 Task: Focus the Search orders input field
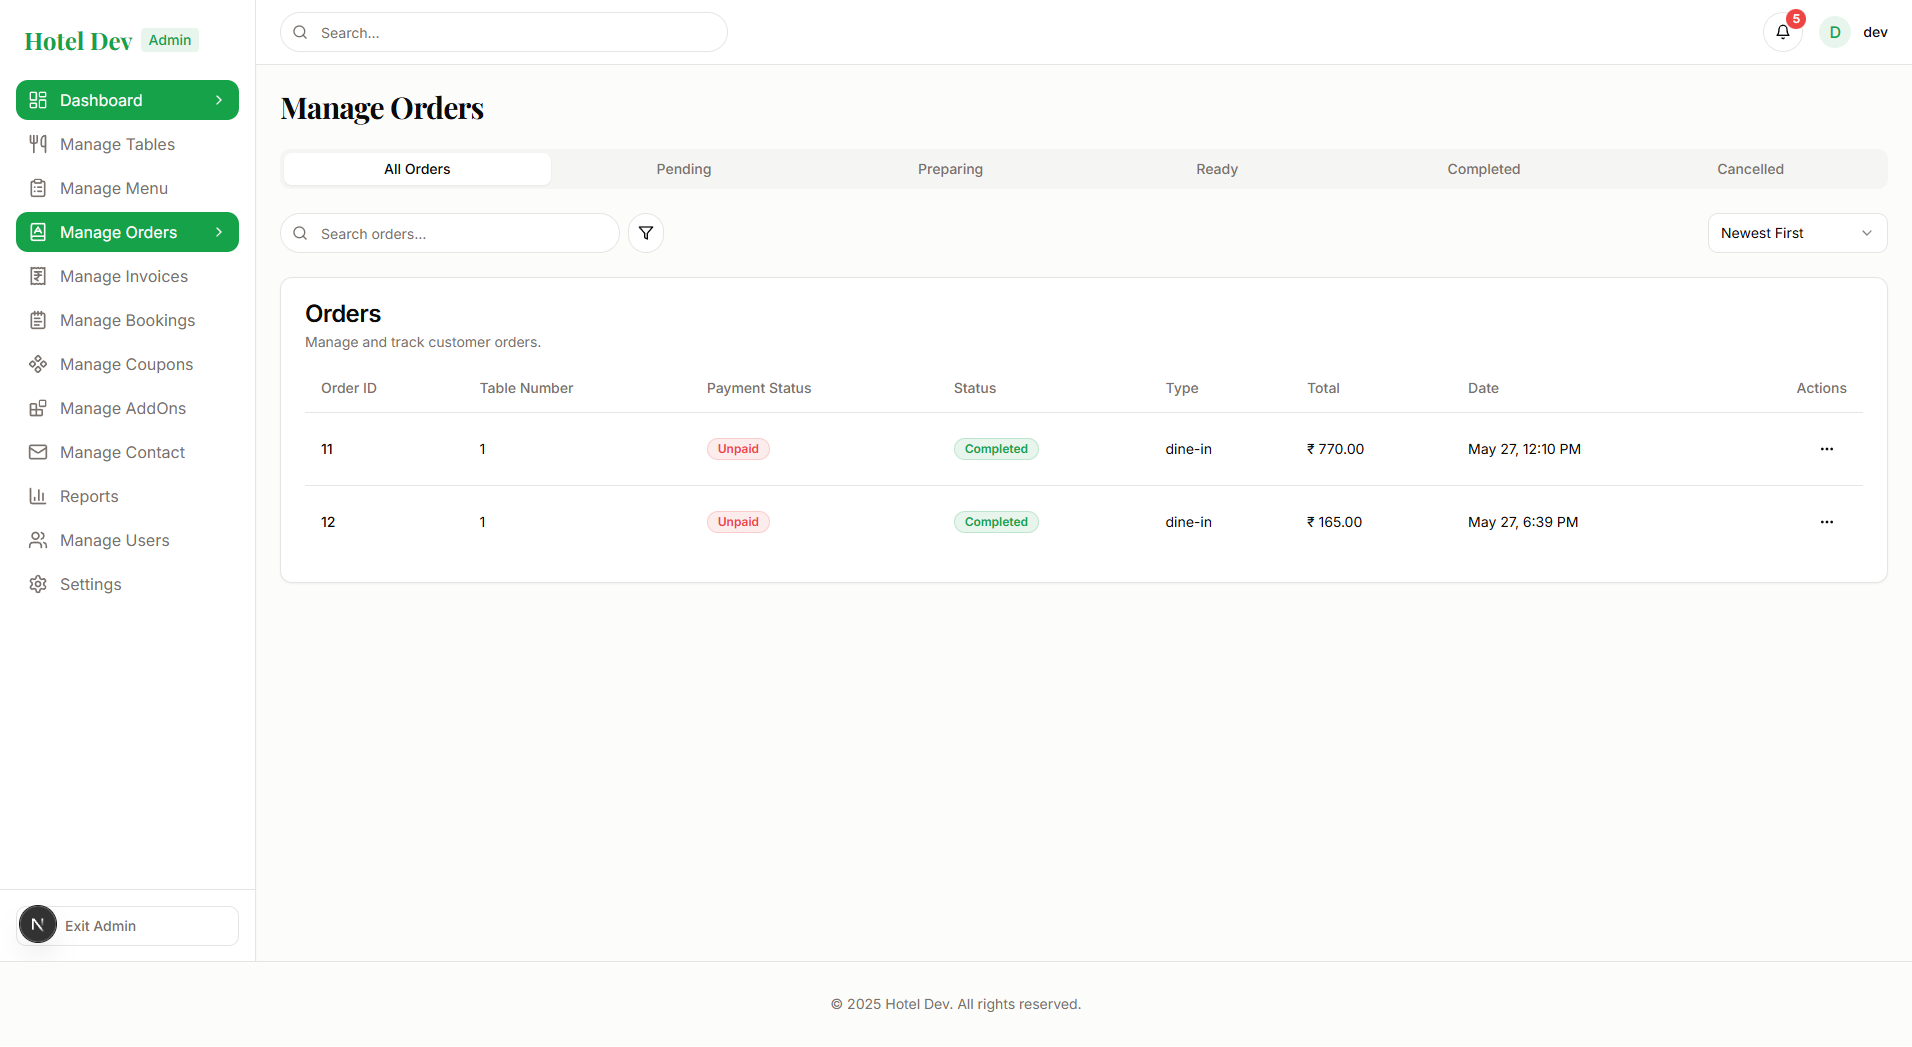[462, 234]
